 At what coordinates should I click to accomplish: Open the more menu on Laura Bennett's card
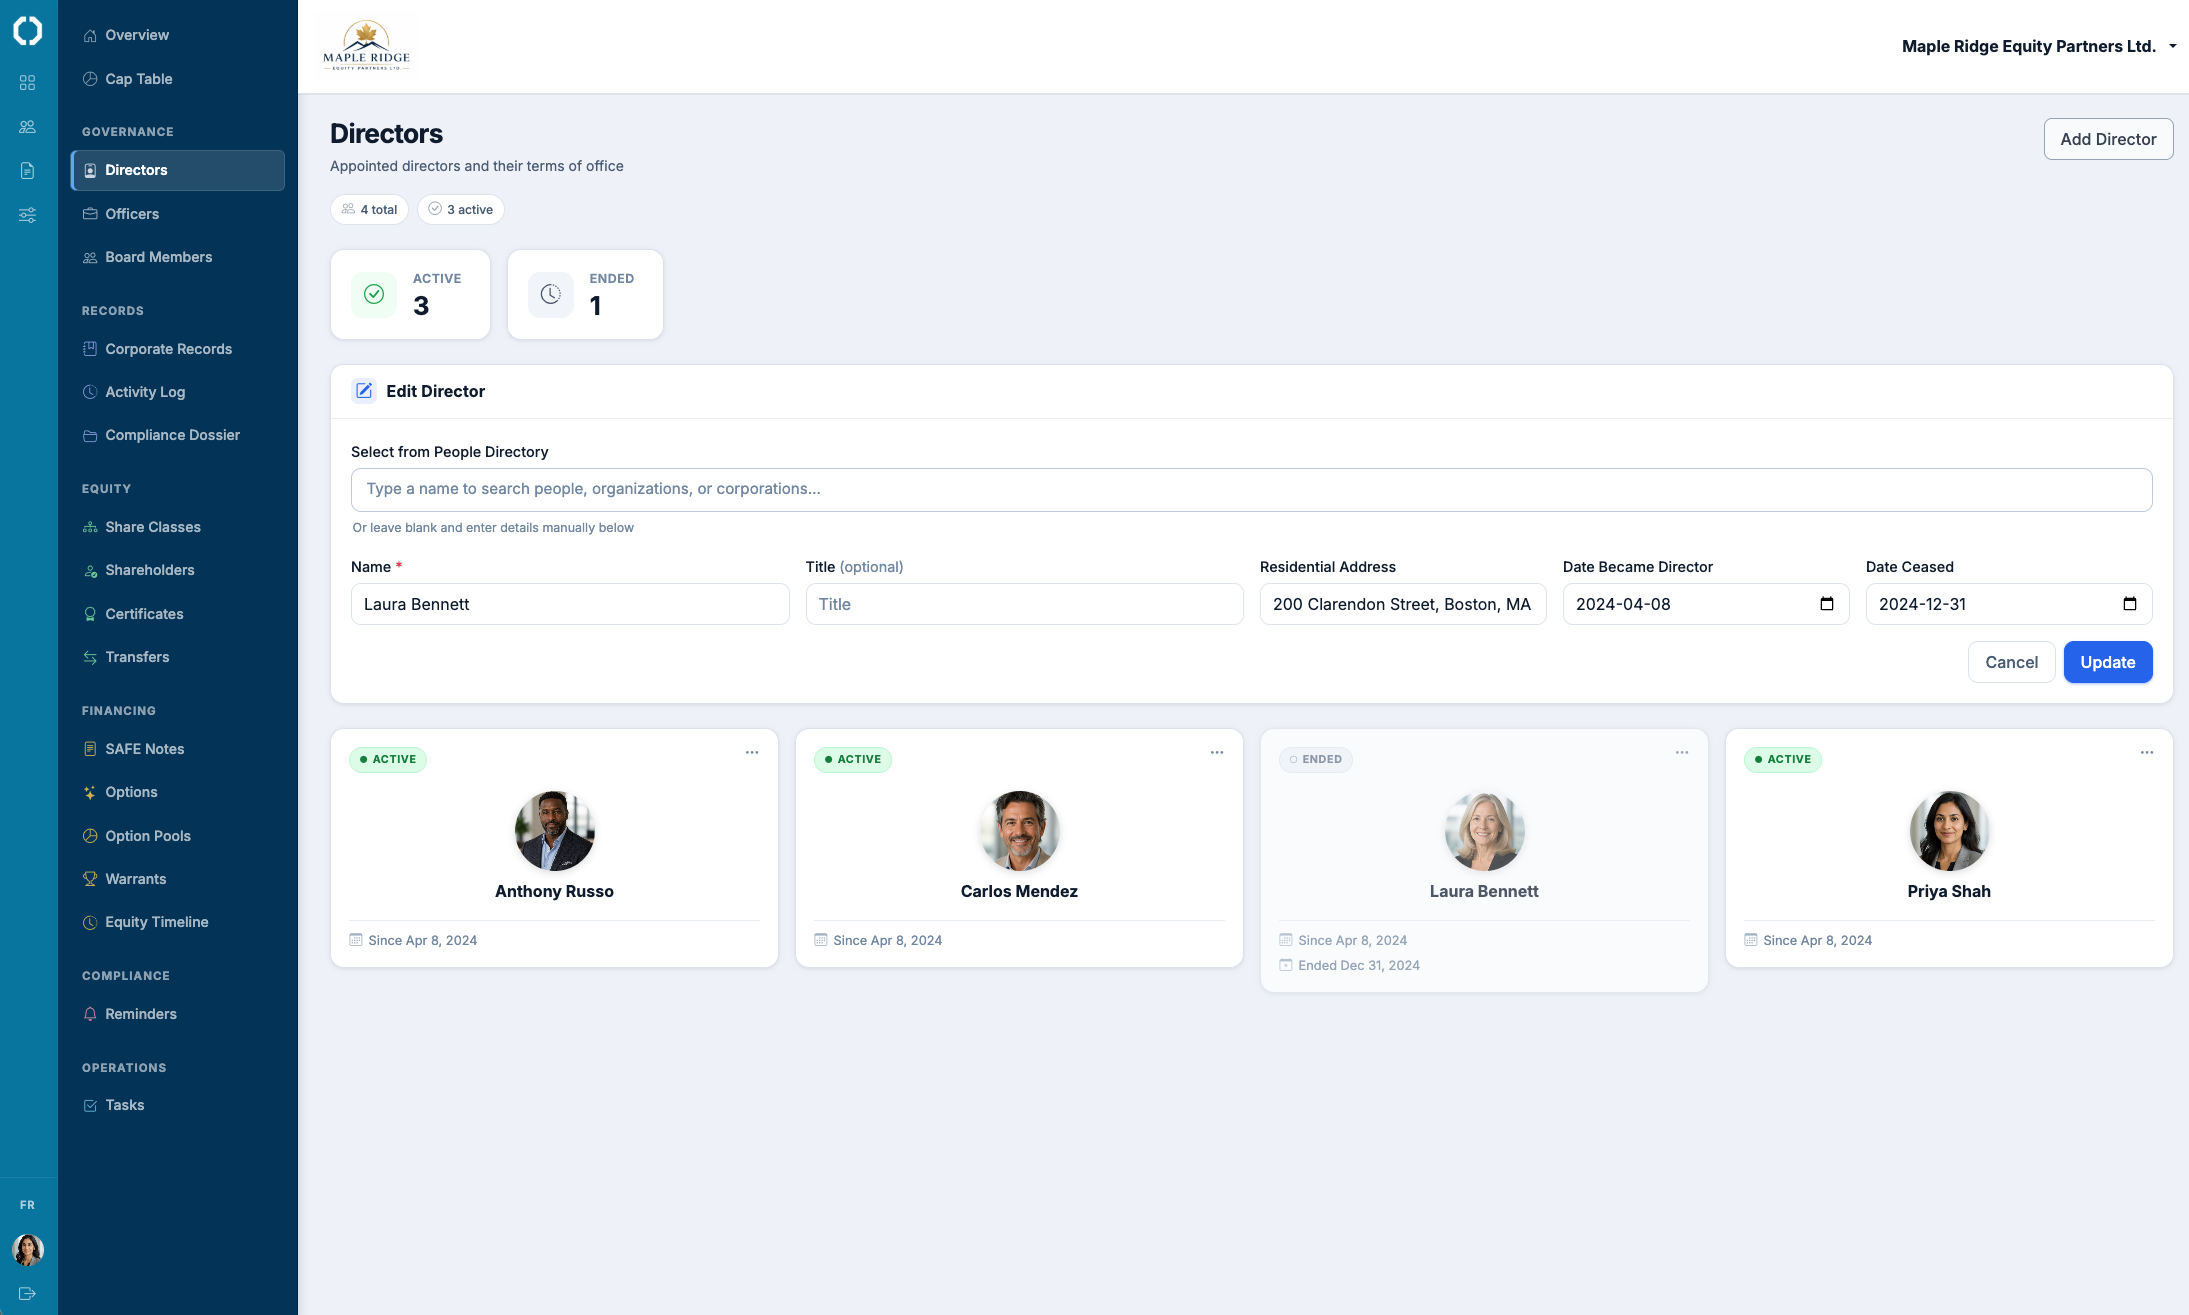click(x=1682, y=753)
